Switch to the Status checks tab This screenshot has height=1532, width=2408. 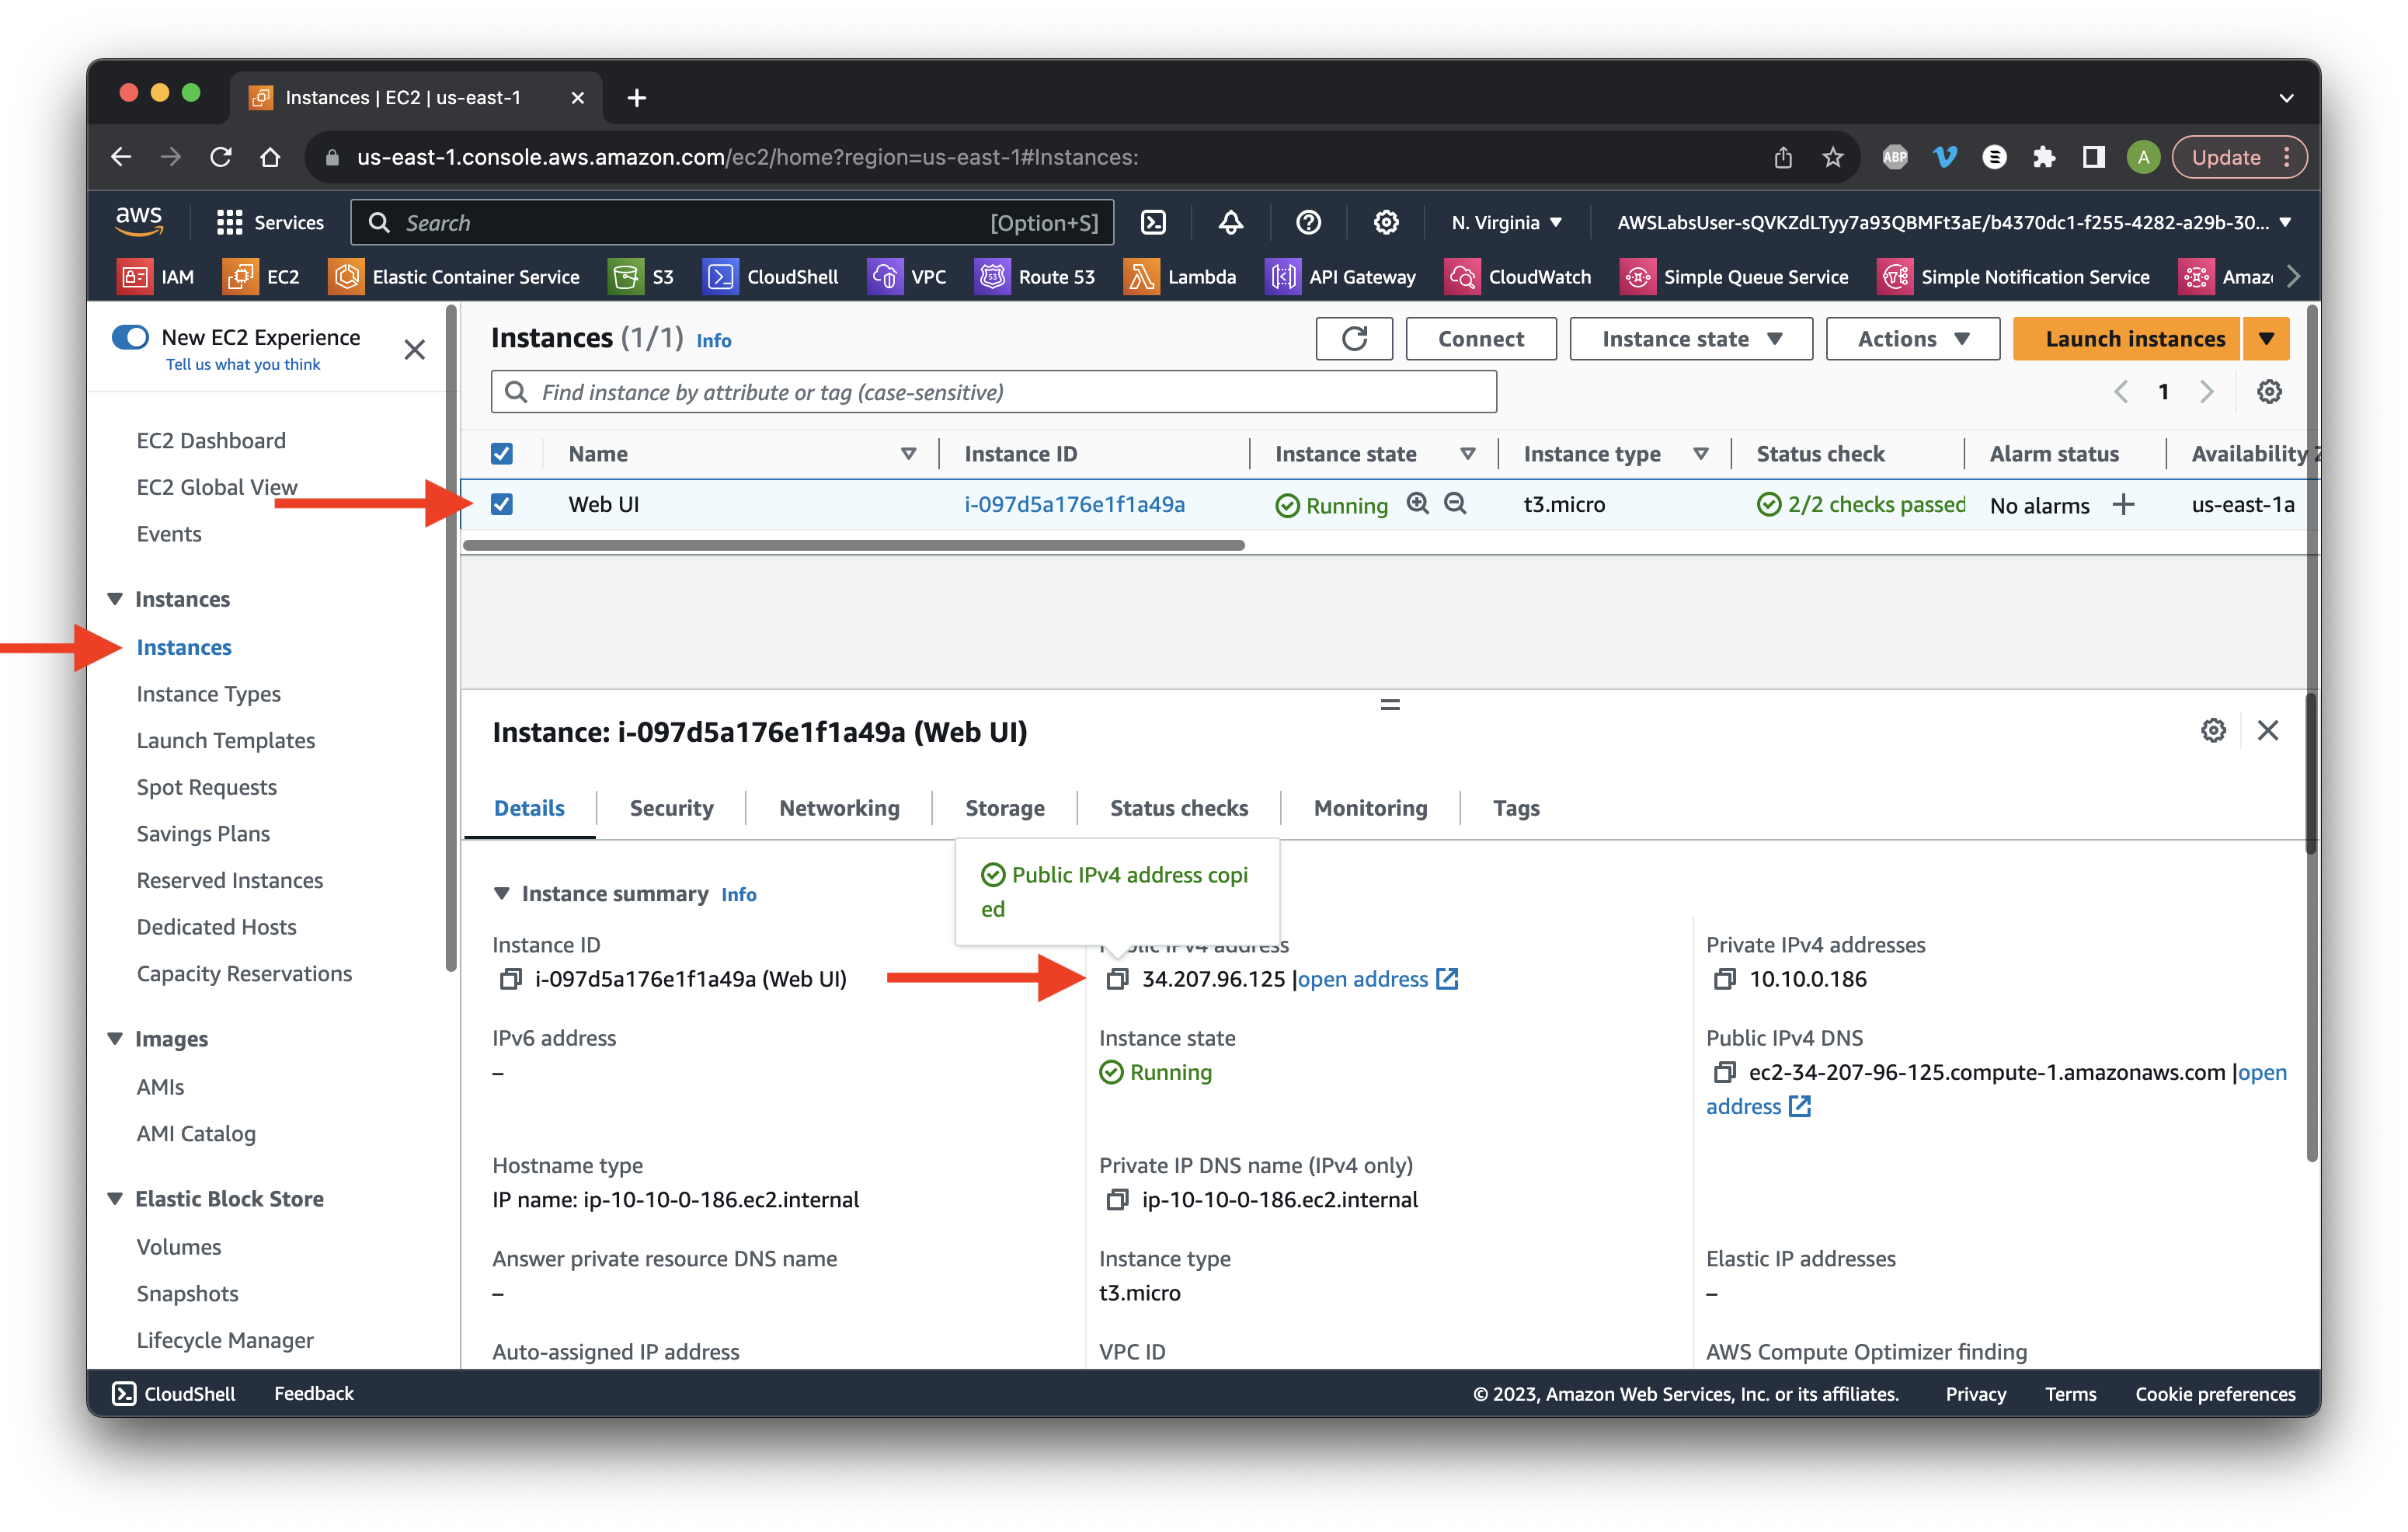tap(1178, 807)
